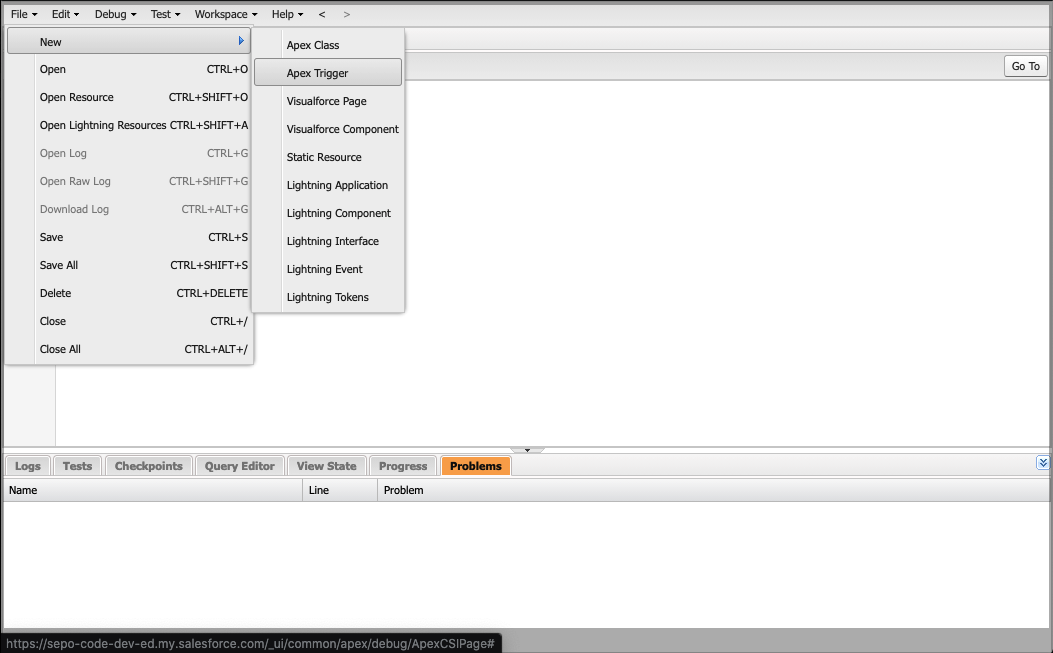This screenshot has height=653, width=1053.
Task: Create a new Lightning Component
Action: click(328, 213)
